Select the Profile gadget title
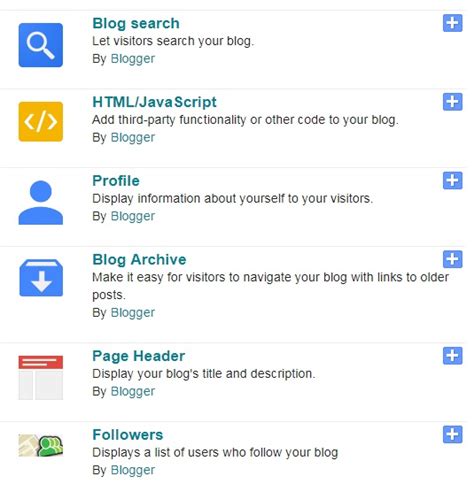This screenshot has width=474, height=484. 116,181
